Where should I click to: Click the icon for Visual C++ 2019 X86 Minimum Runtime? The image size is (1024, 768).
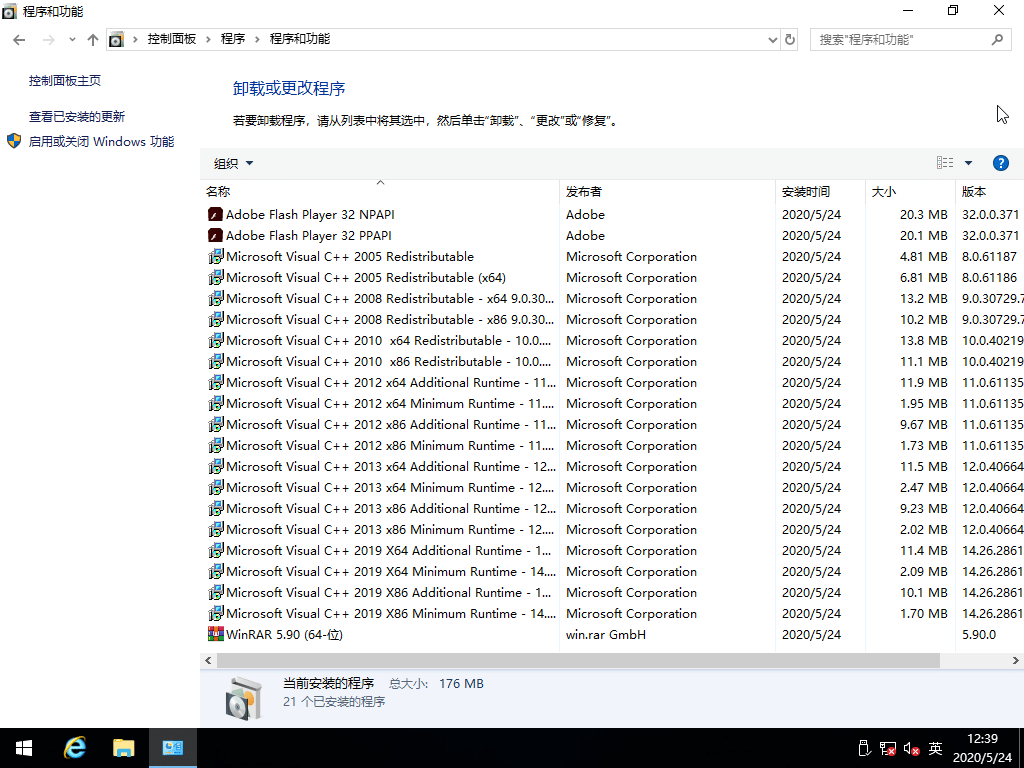click(216, 613)
